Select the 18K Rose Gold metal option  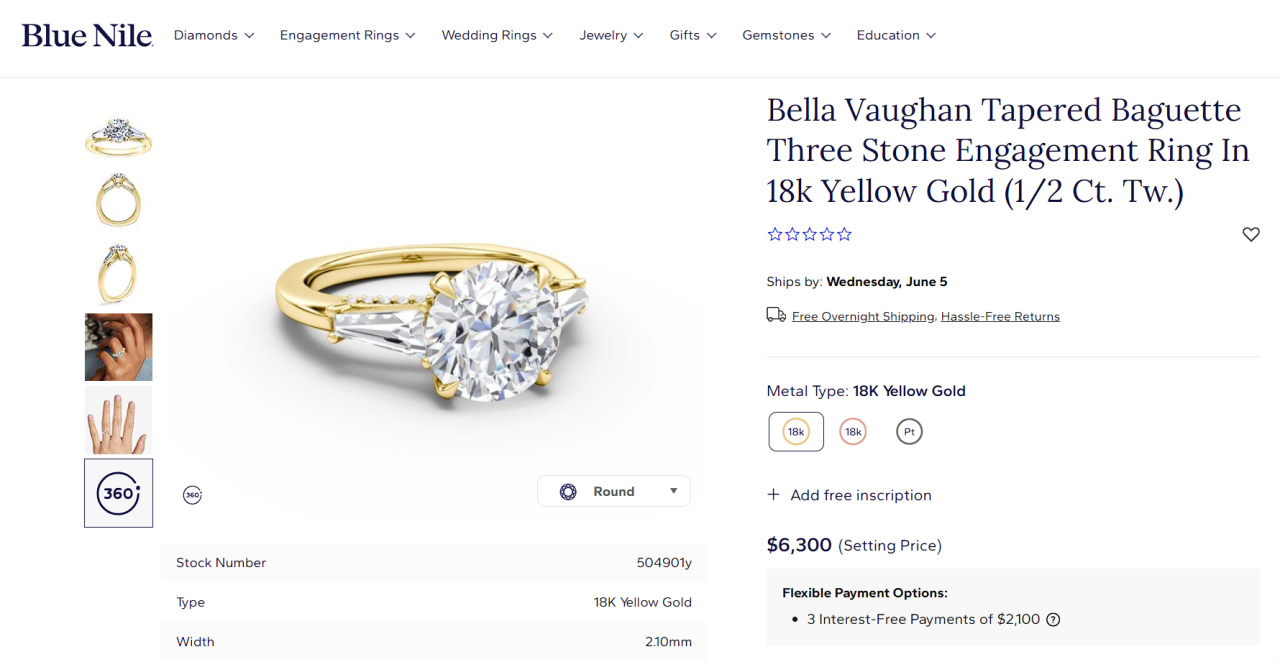pos(853,432)
